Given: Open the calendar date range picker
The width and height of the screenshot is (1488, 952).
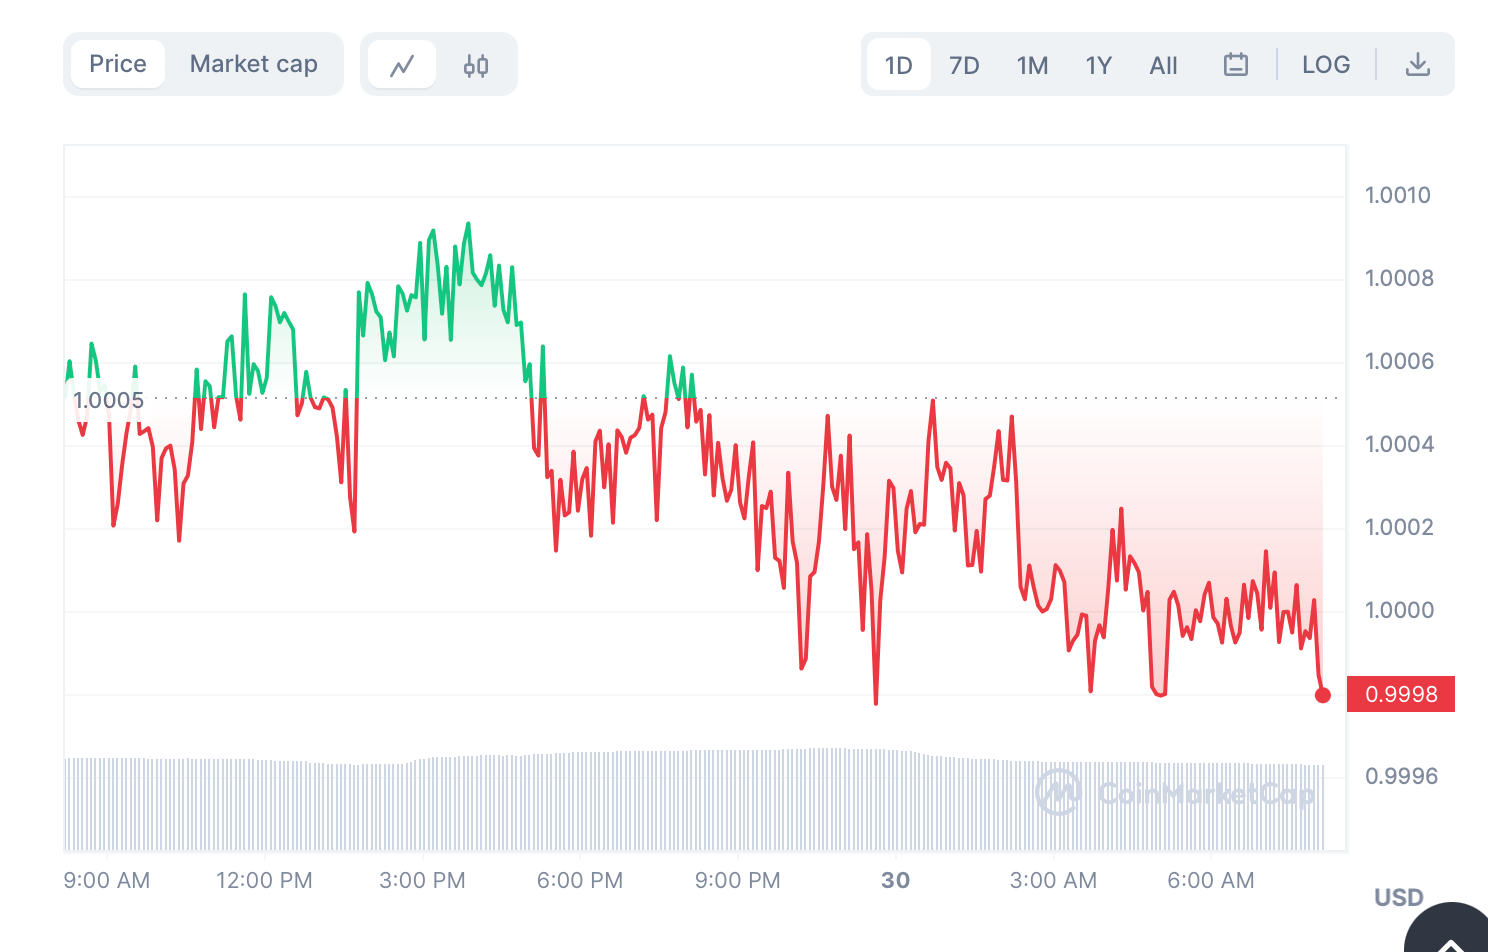Looking at the screenshot, I should [1236, 65].
